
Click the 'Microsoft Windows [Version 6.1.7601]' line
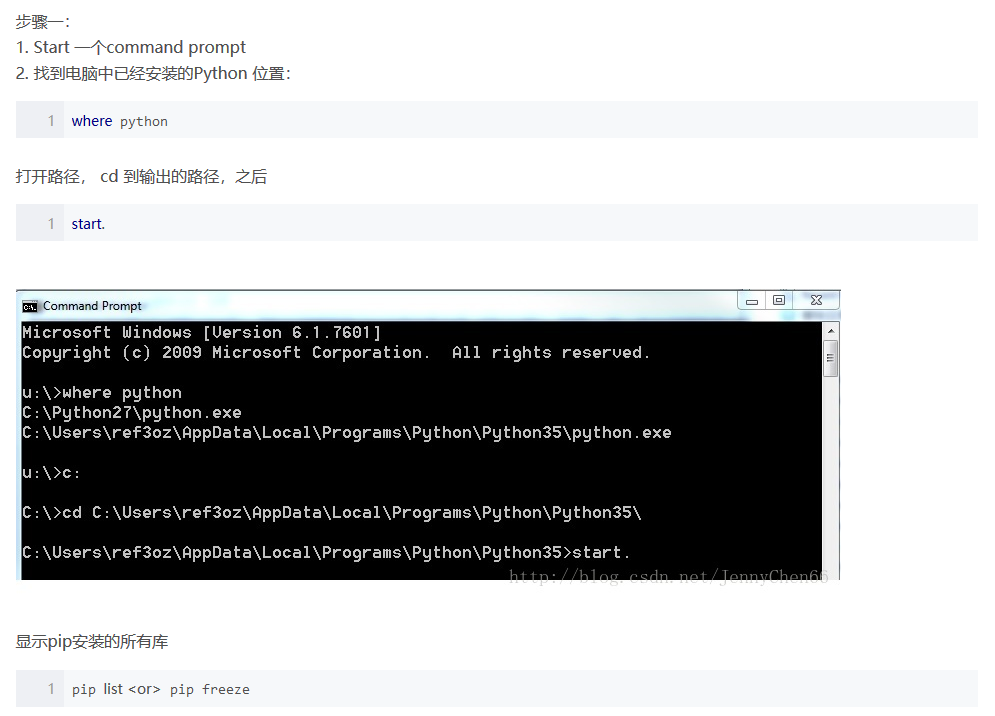coord(202,333)
